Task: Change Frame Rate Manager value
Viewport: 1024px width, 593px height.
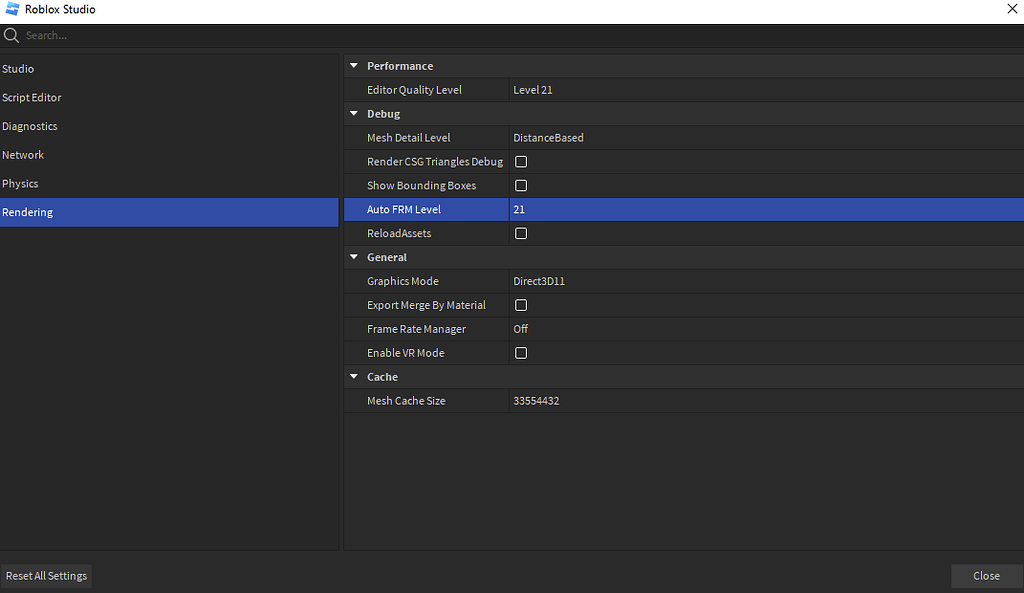Action: coord(766,329)
